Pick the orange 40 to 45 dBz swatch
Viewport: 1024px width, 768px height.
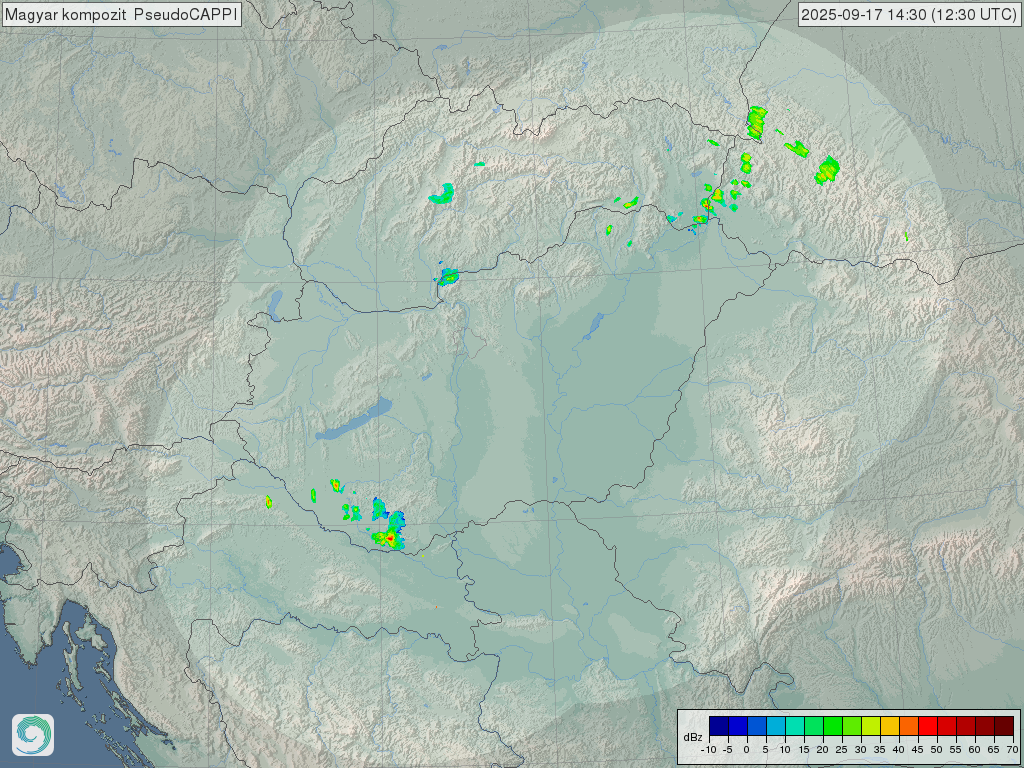tap(909, 726)
